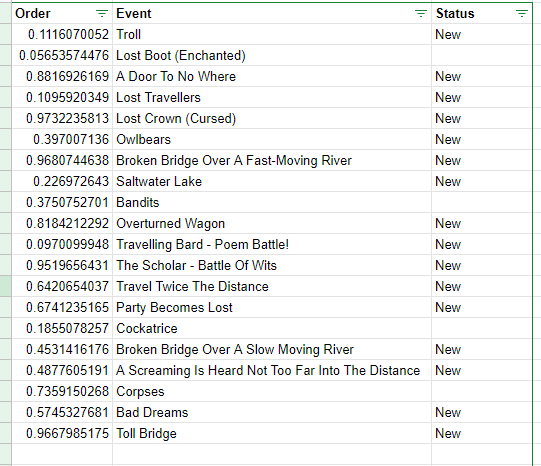This screenshot has height=466, width=541.
Task: Select the Overturned Wagon cell
Action: pos(272,224)
